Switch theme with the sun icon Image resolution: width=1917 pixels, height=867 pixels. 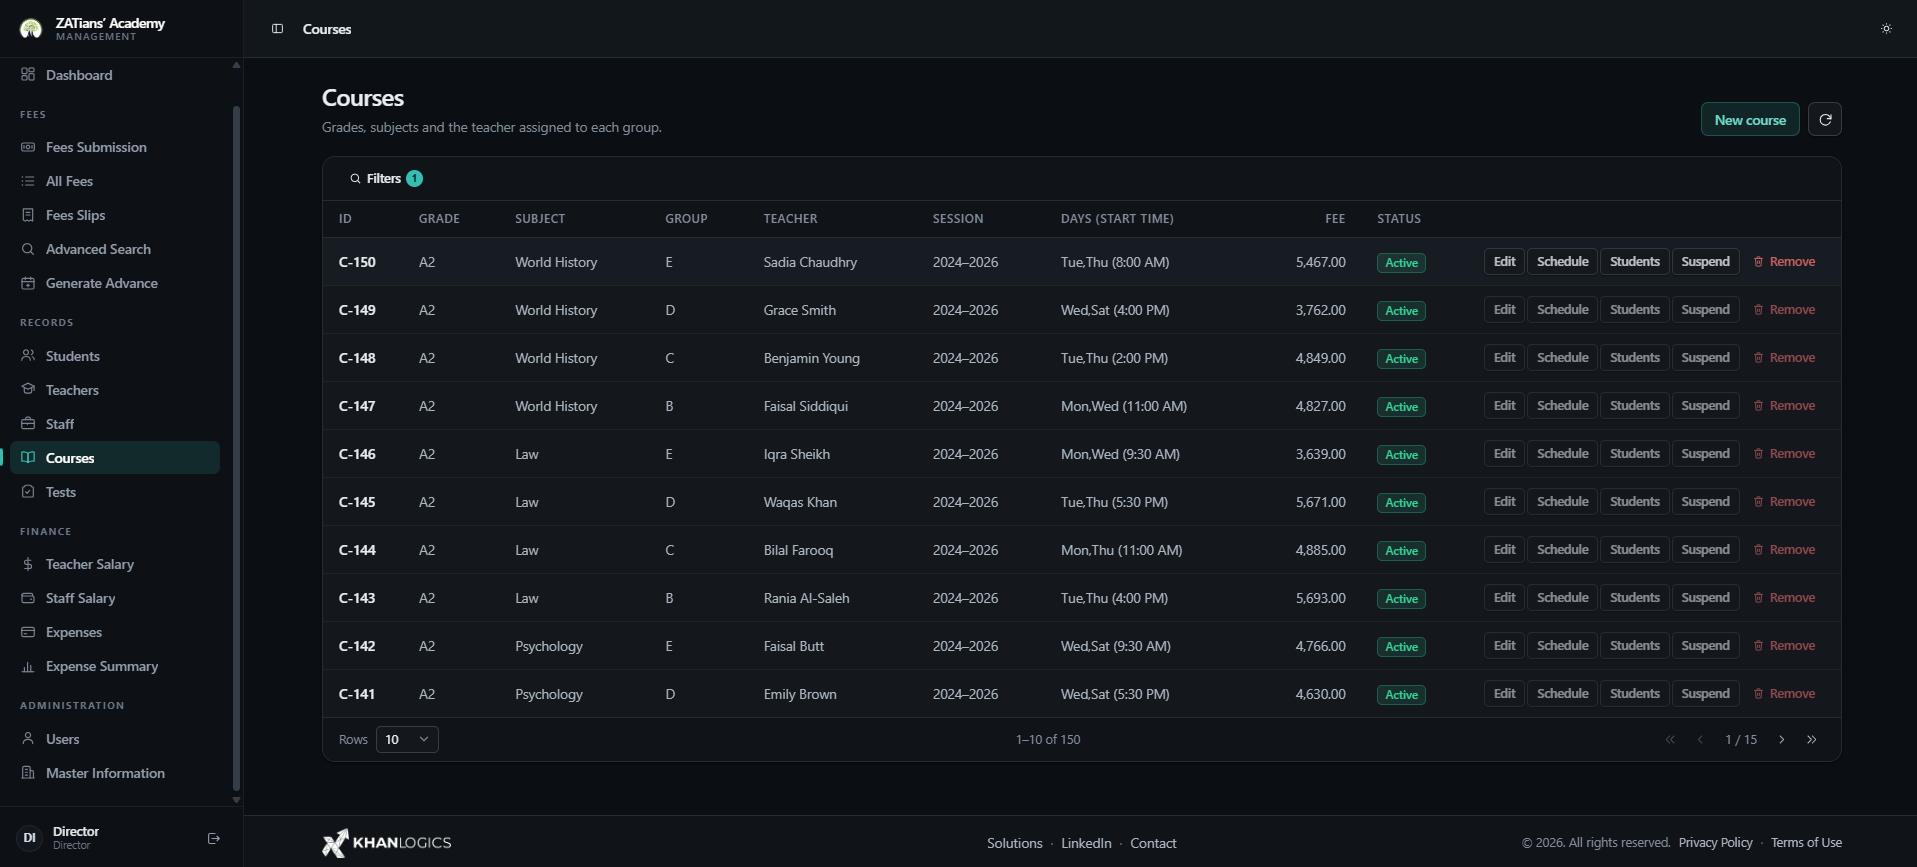click(x=1886, y=29)
